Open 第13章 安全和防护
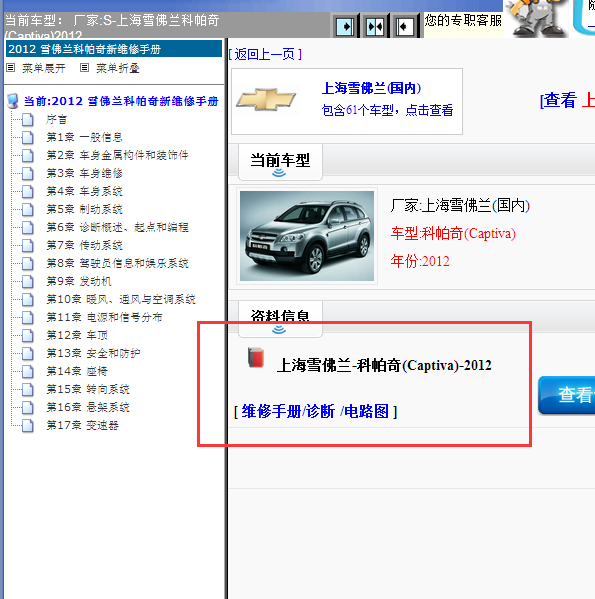The image size is (595, 599). coord(93,353)
